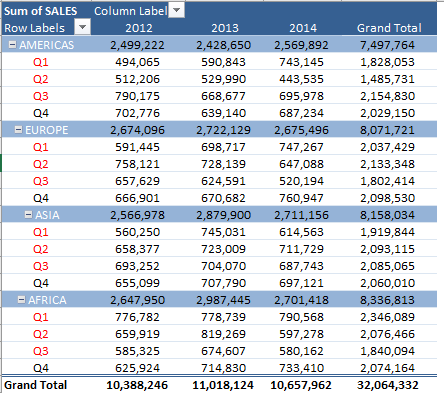Select the overall total cell 32,064,332
The width and height of the screenshot is (444, 393).
pyautogui.click(x=388, y=385)
